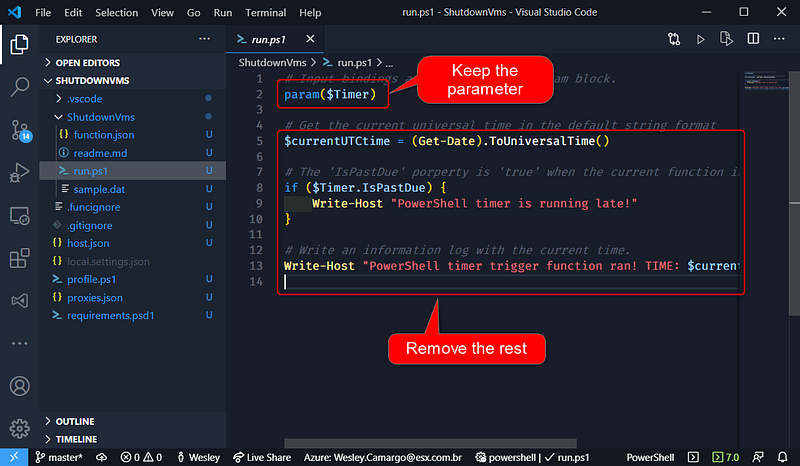This screenshot has height=466, width=800.
Task: Expand the .vscode folder
Action: pyautogui.click(x=83, y=98)
